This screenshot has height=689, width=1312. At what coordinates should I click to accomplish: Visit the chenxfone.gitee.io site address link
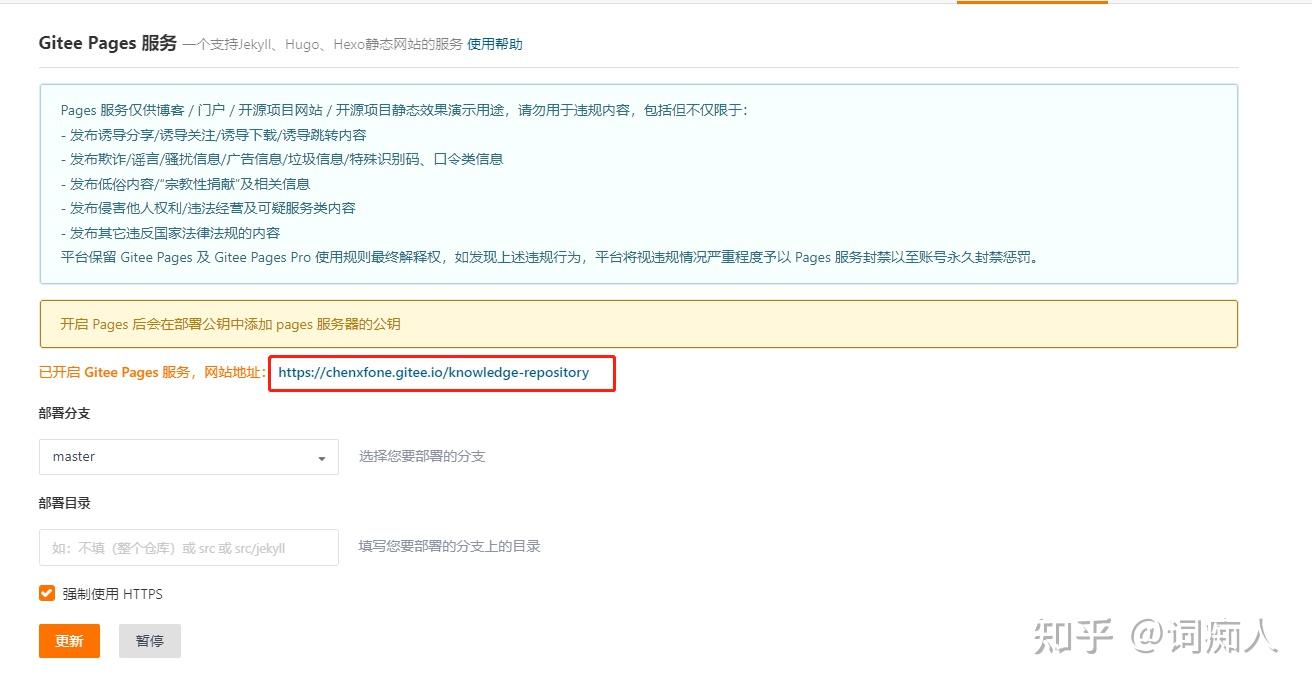[433, 372]
